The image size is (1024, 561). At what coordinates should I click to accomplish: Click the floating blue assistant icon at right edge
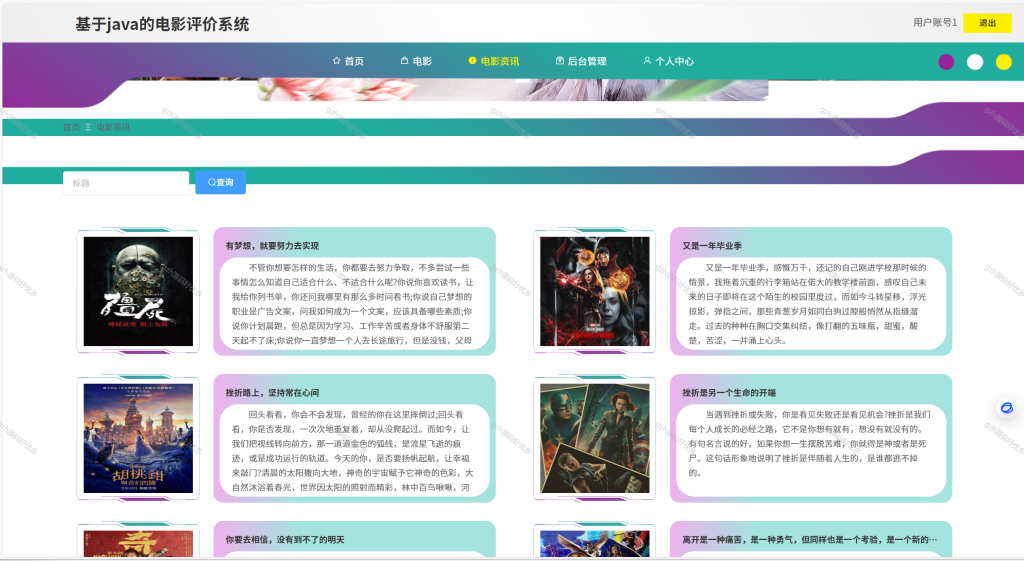[x=1006, y=408]
